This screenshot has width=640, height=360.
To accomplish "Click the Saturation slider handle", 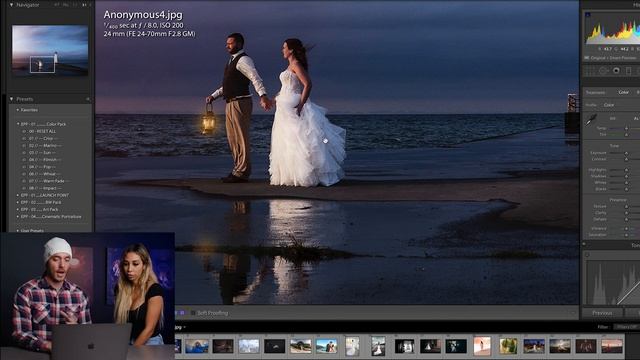I will (627, 235).
